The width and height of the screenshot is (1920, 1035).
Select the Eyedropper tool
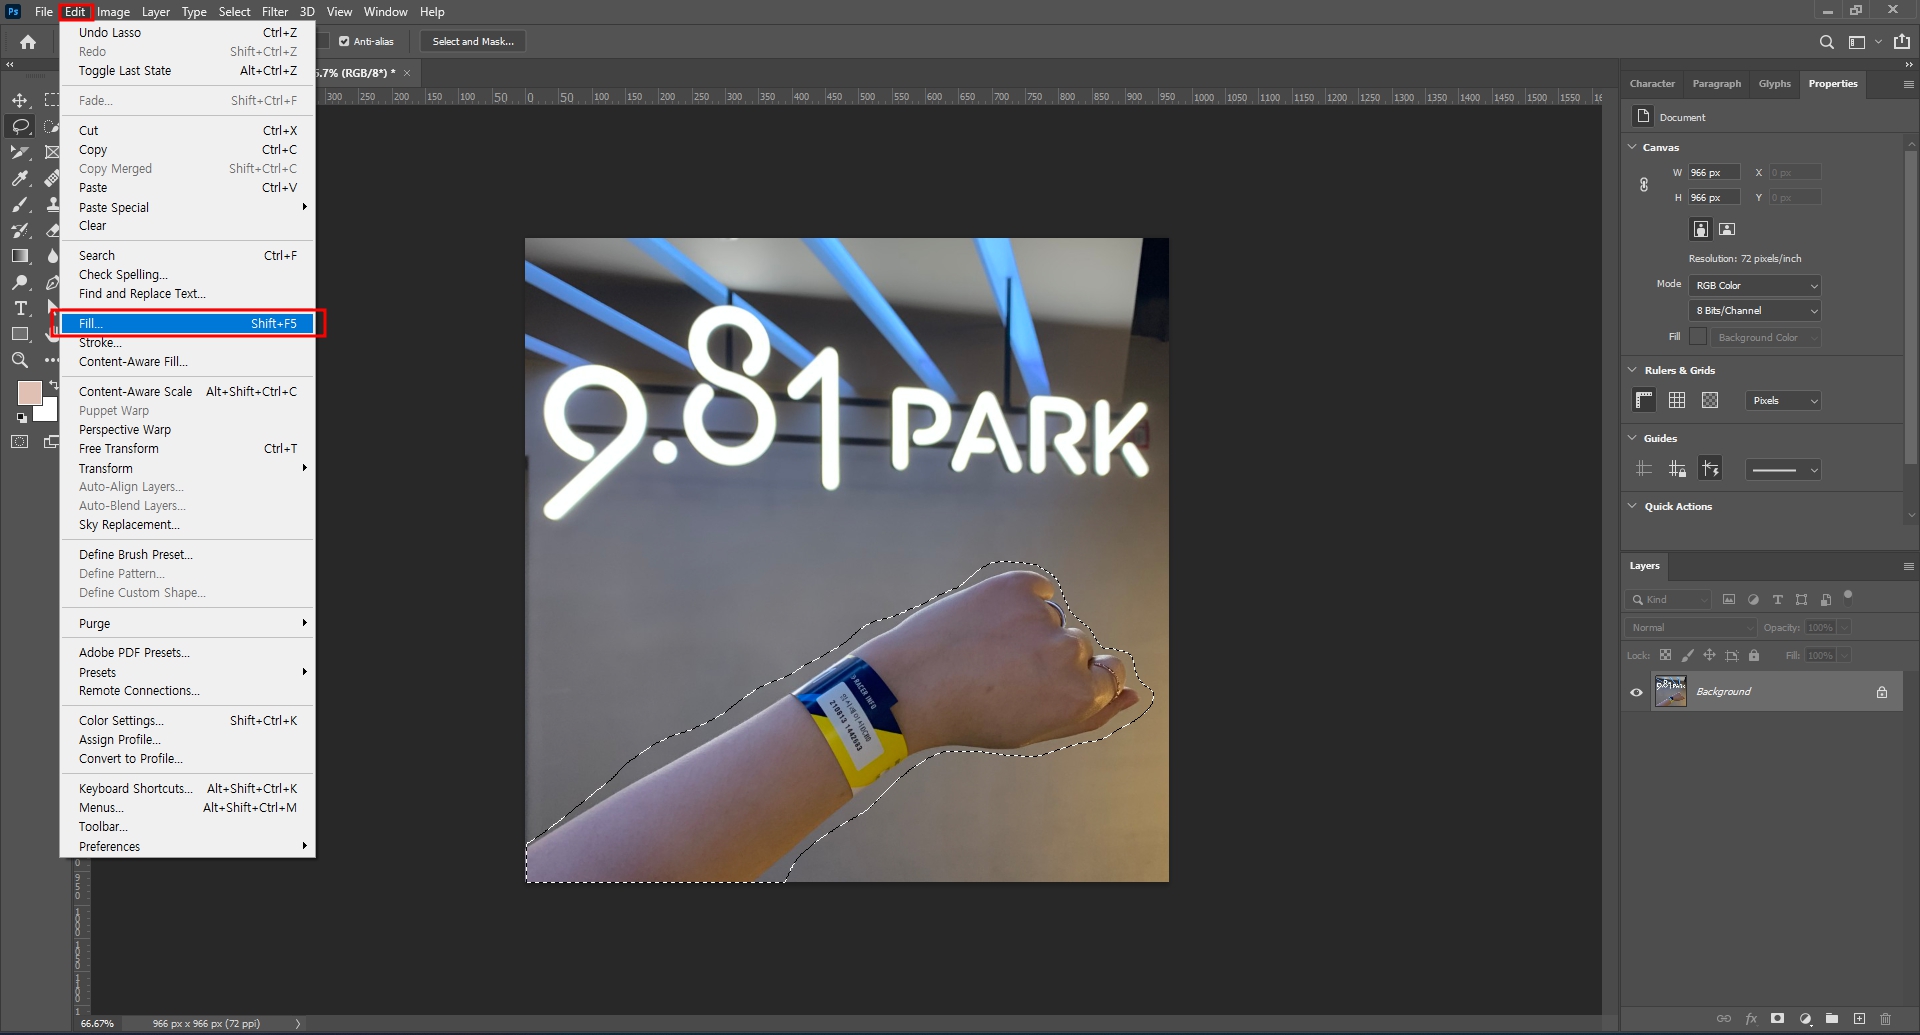point(19,178)
